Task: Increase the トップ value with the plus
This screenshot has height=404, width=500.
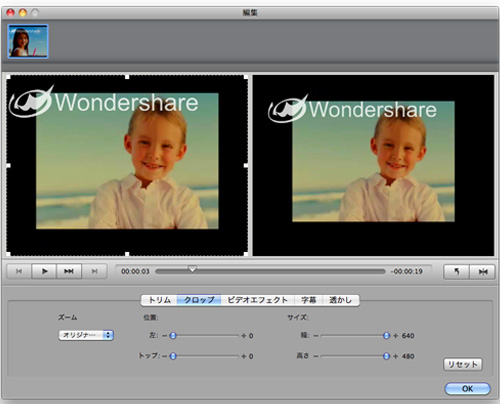Action: (x=244, y=356)
